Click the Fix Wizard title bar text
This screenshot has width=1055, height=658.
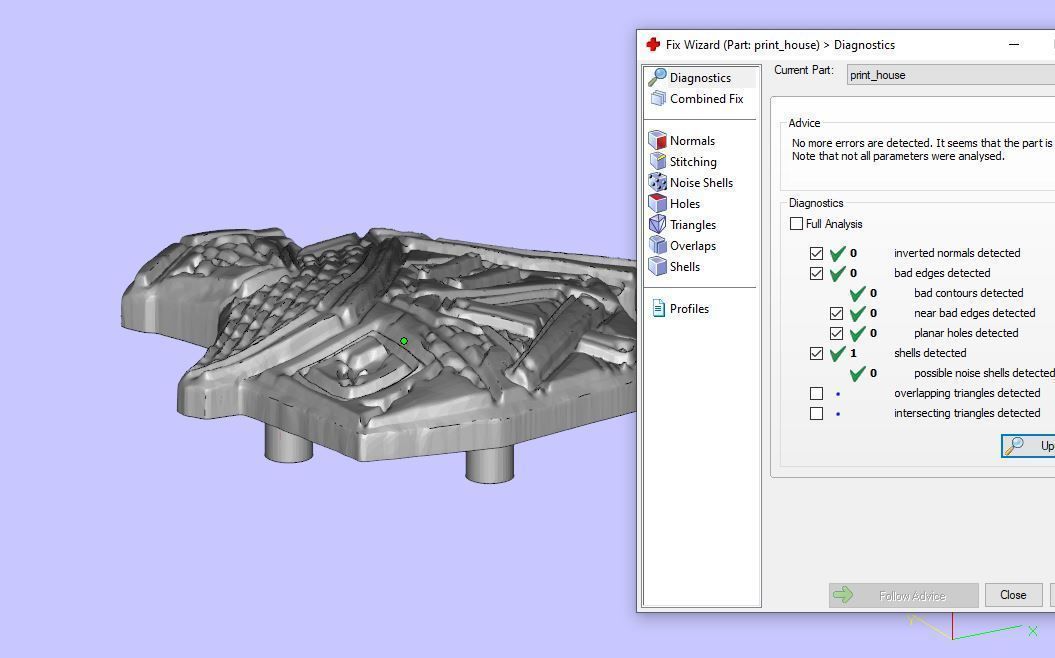780,45
